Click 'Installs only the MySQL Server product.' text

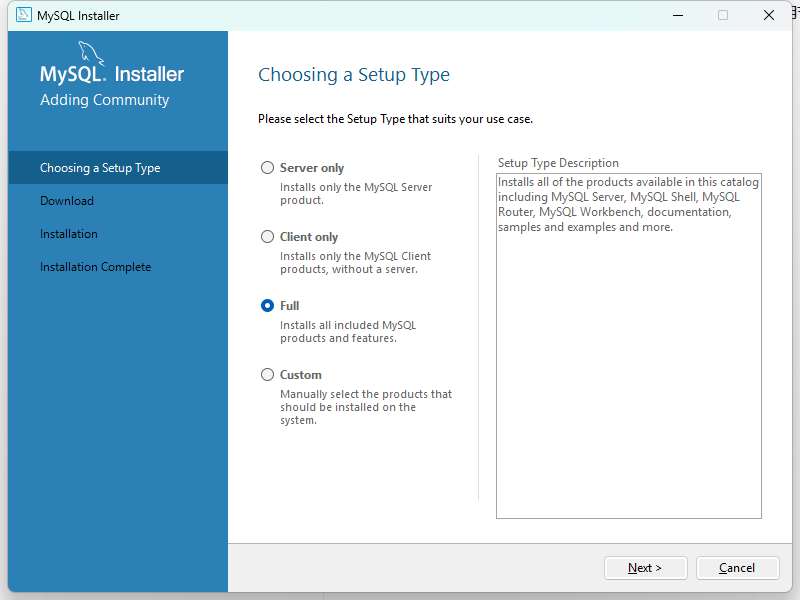click(356, 194)
